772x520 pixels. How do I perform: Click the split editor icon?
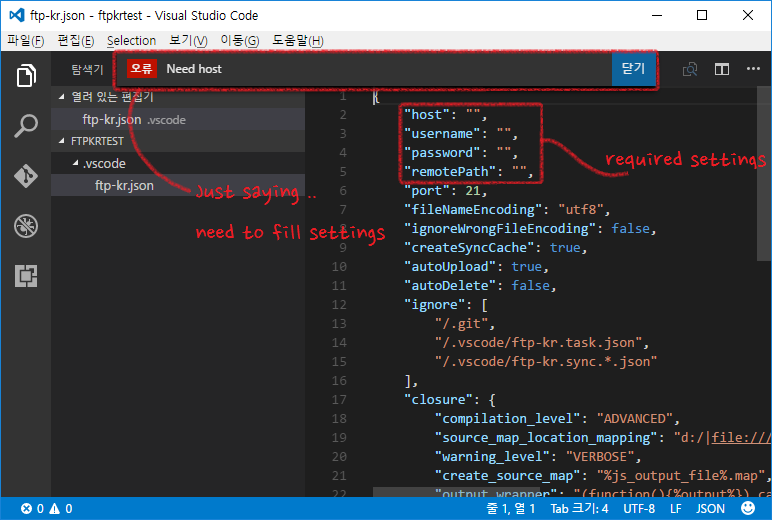coord(722,69)
